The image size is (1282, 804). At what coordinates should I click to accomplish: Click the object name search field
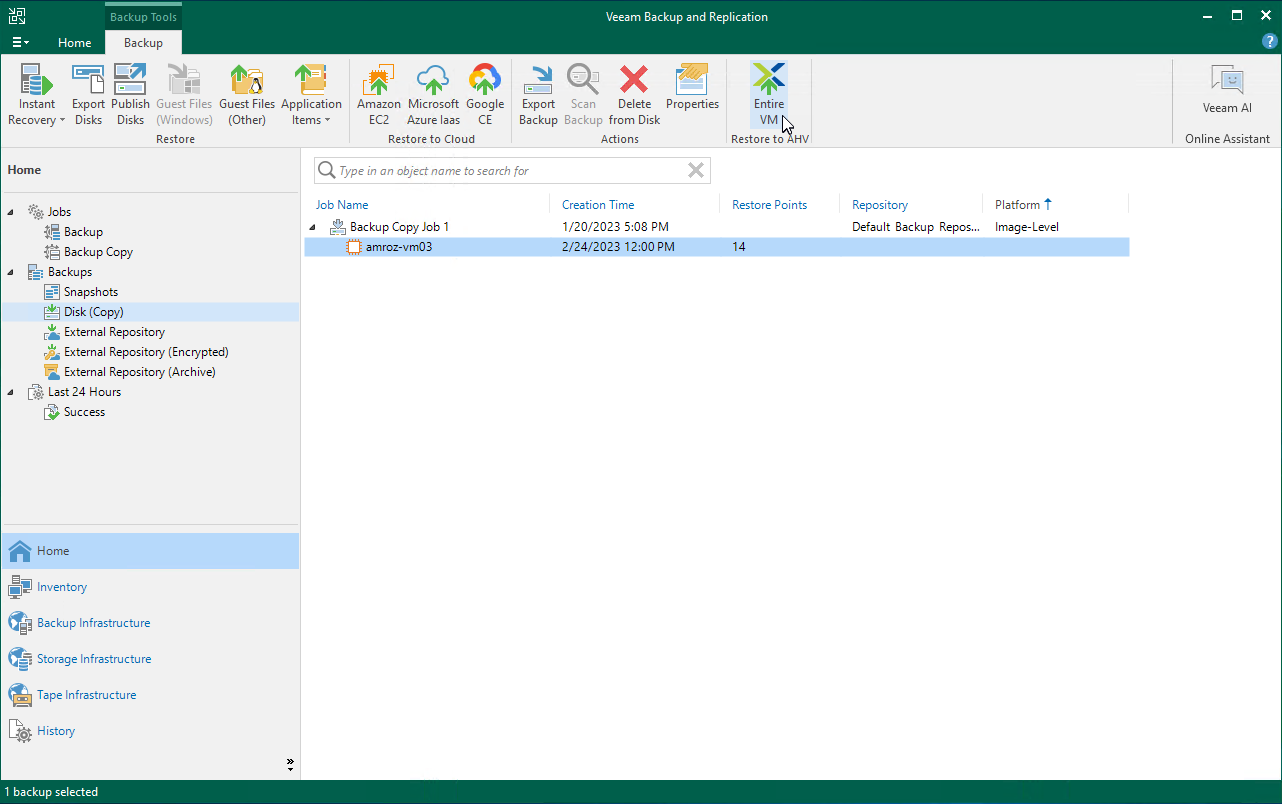click(510, 171)
